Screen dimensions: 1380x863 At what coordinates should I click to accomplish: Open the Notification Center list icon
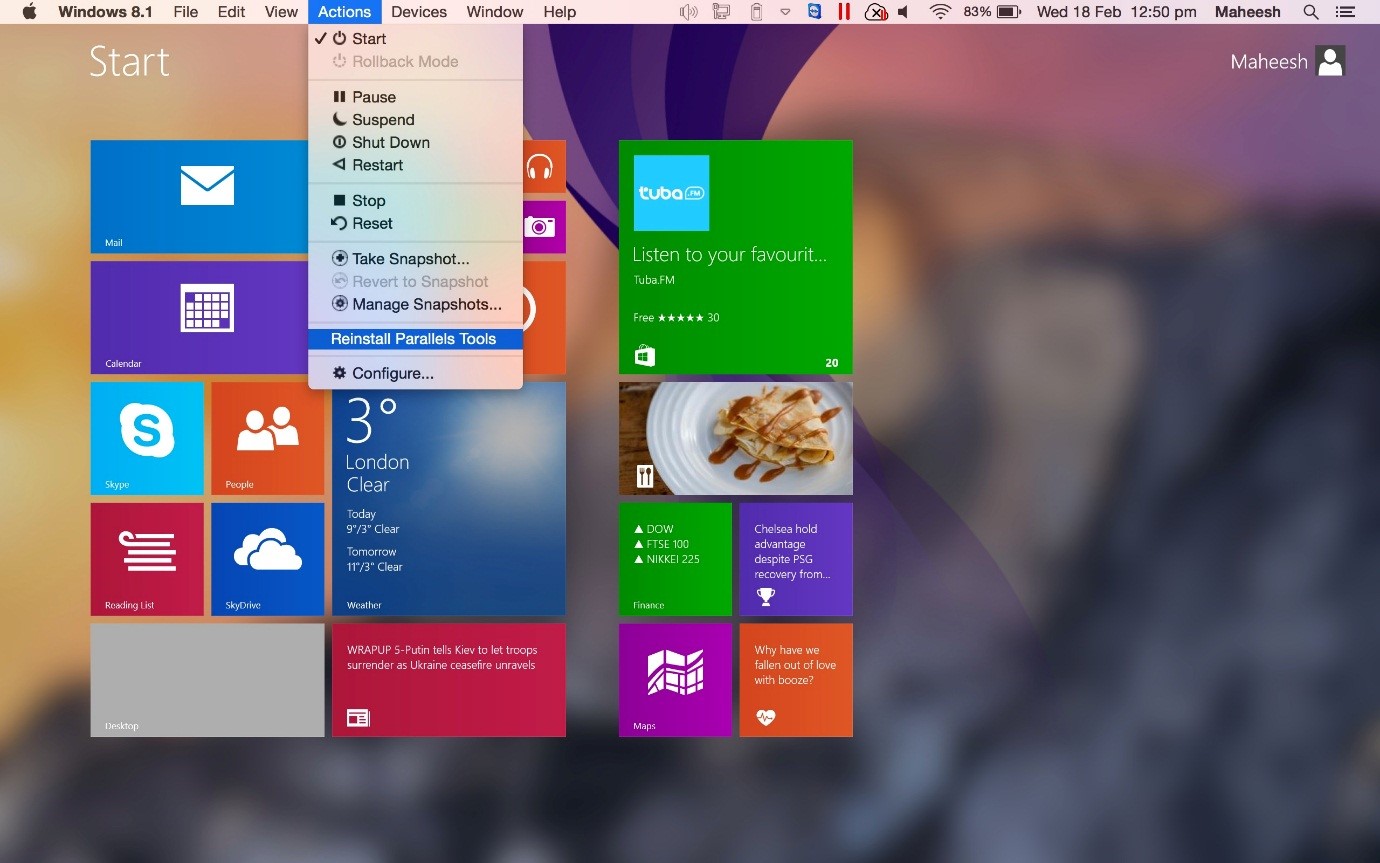(1346, 12)
